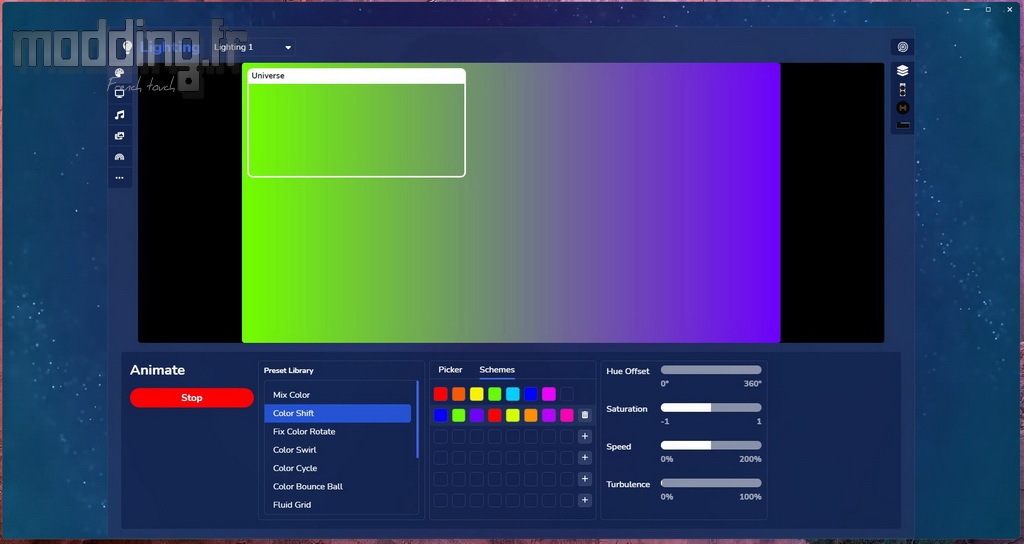Select the fan device icon under layers
The width and height of the screenshot is (1024, 544).
pyautogui.click(x=903, y=90)
